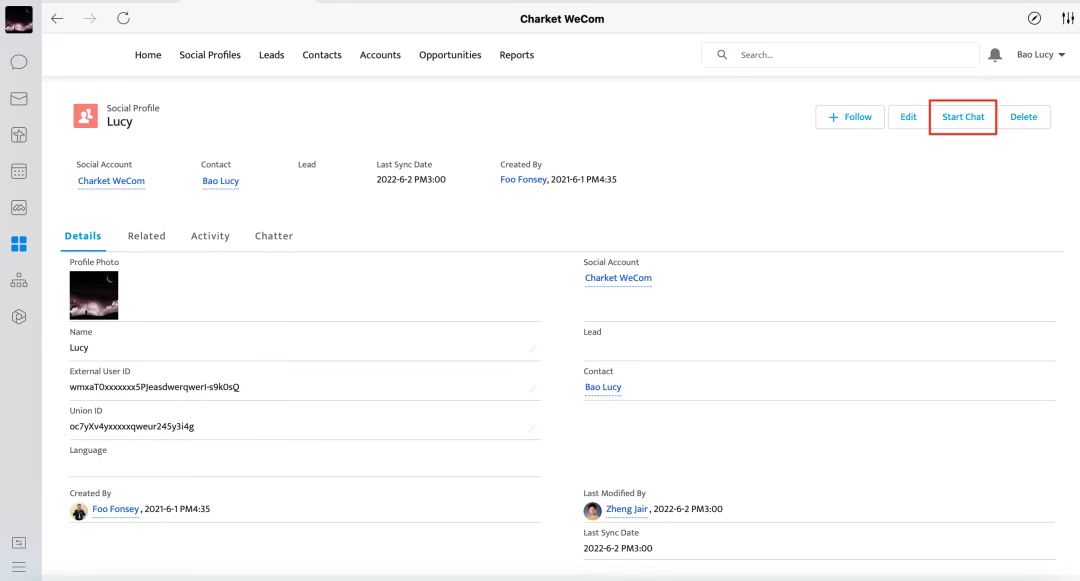The width and height of the screenshot is (1080, 581).
Task: Click the profile photo thumbnail
Action: (94, 295)
